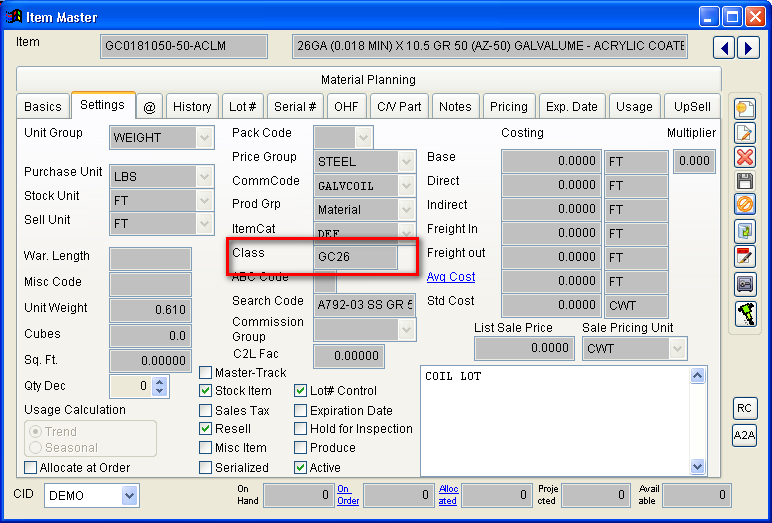This screenshot has height=523, width=772.
Task: Switch to the Pricing tab
Action: click(x=508, y=106)
